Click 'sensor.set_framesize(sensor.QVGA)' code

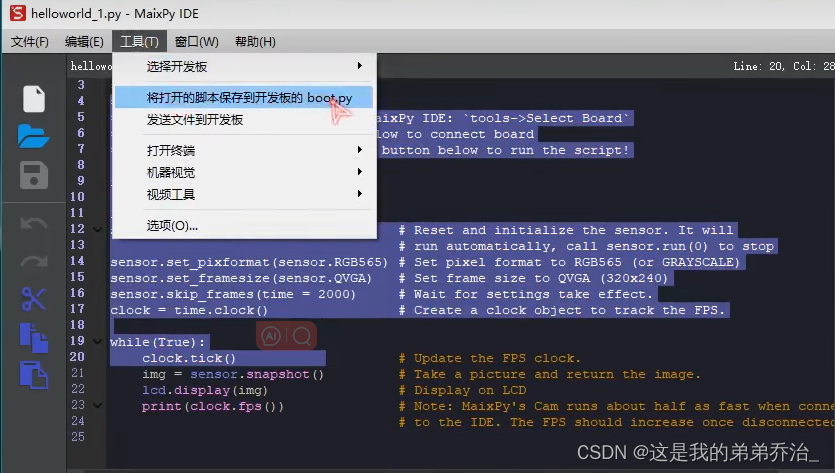tap(241, 278)
